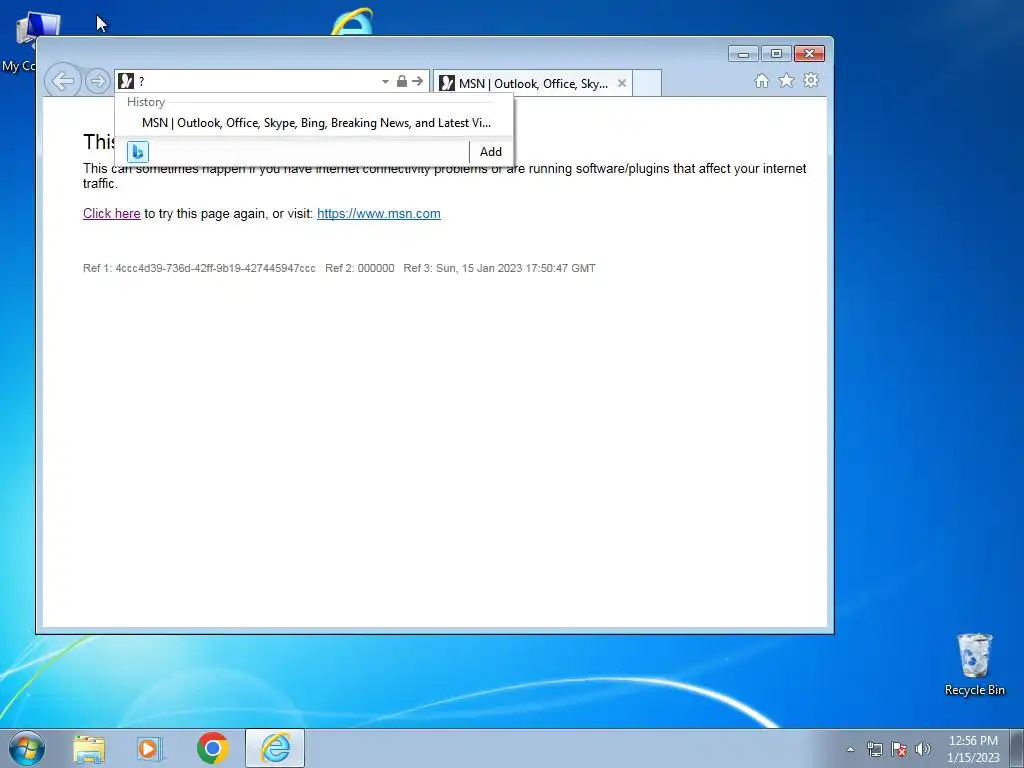Show hidden tray icons arrow
The height and width of the screenshot is (768, 1024).
click(850, 749)
